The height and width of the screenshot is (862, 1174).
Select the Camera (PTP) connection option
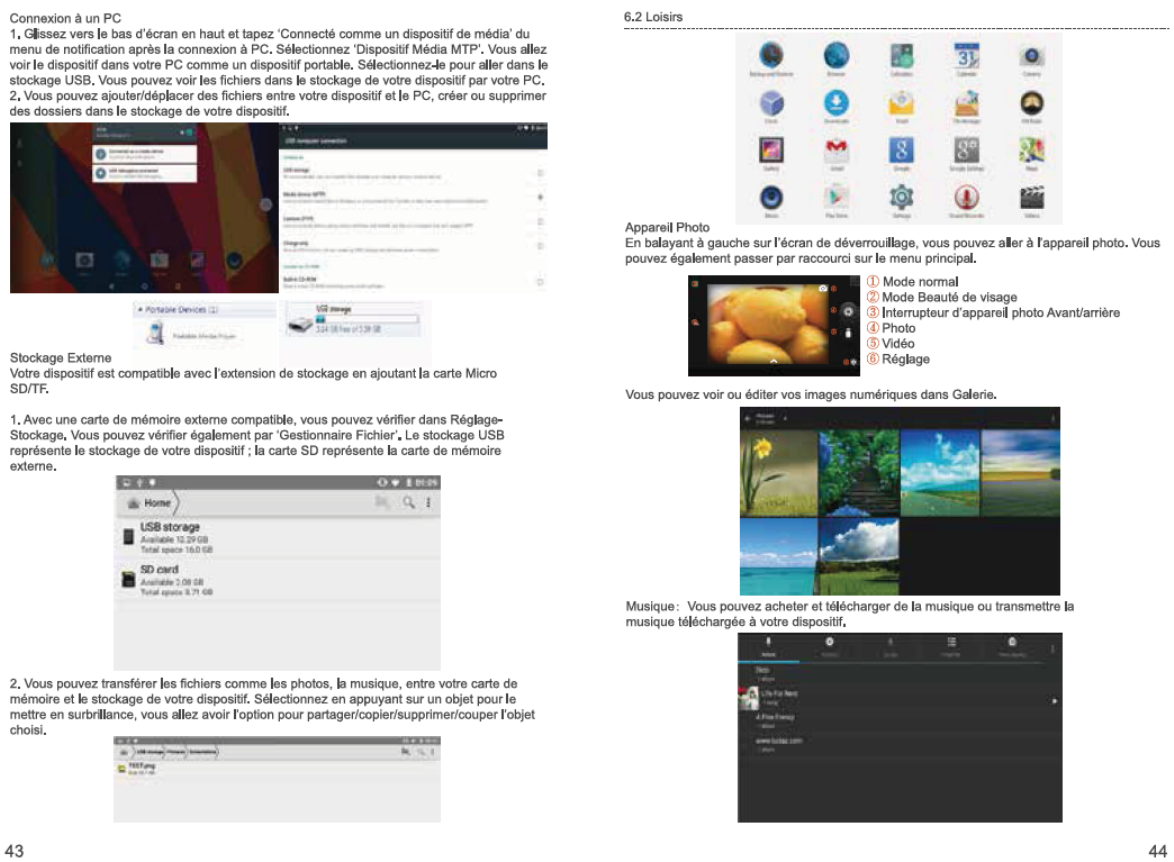click(x=413, y=222)
